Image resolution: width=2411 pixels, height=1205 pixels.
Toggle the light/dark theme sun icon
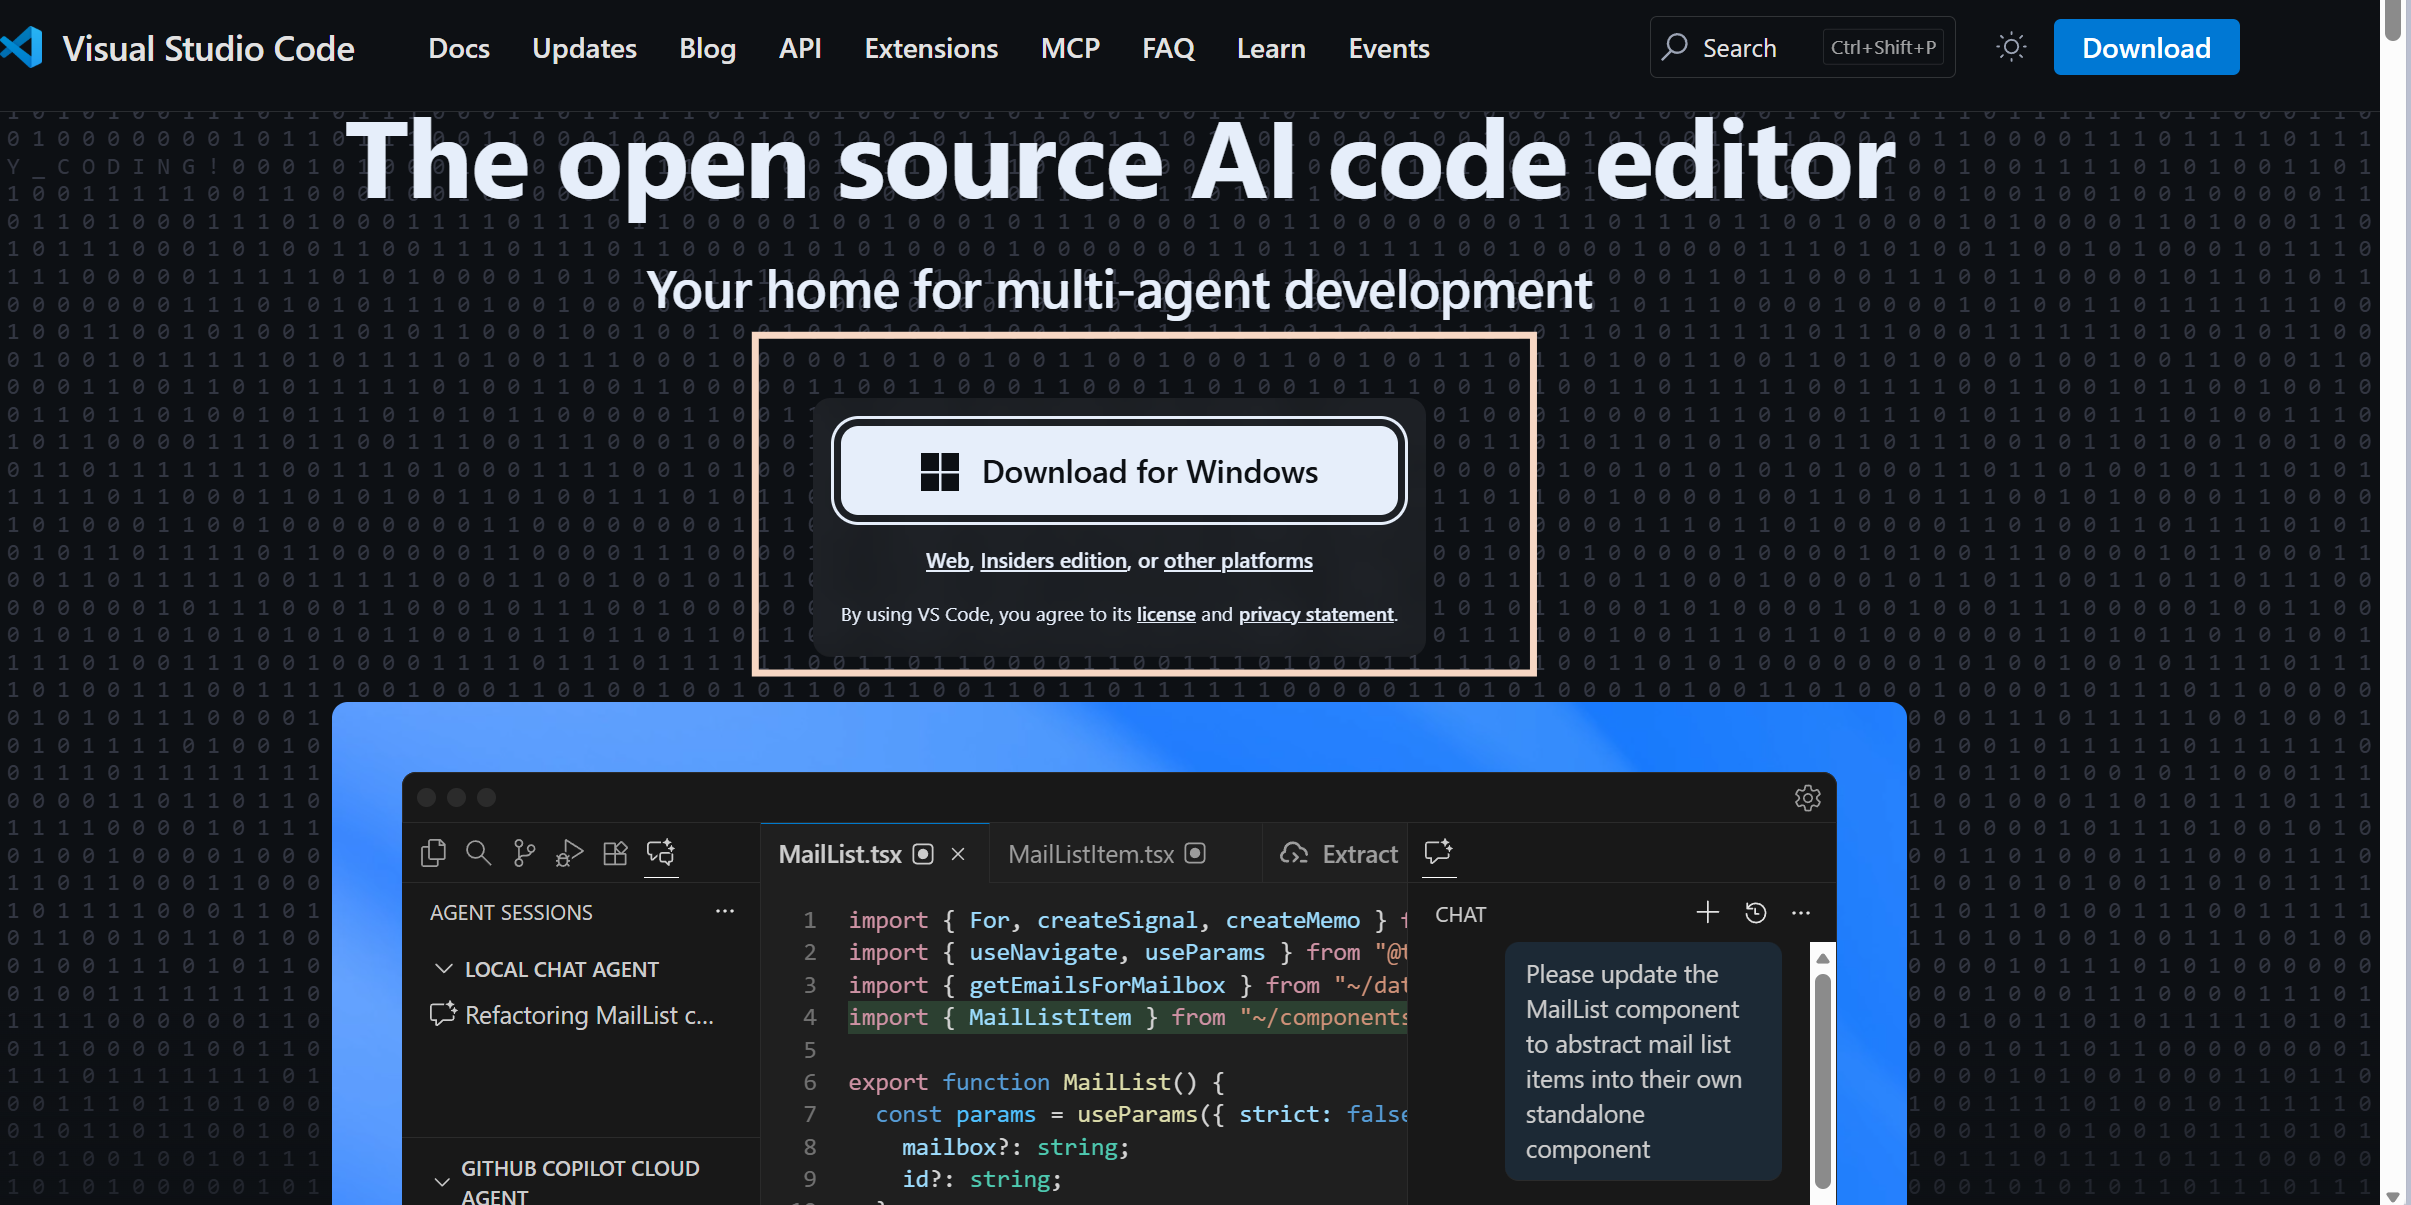[2011, 47]
